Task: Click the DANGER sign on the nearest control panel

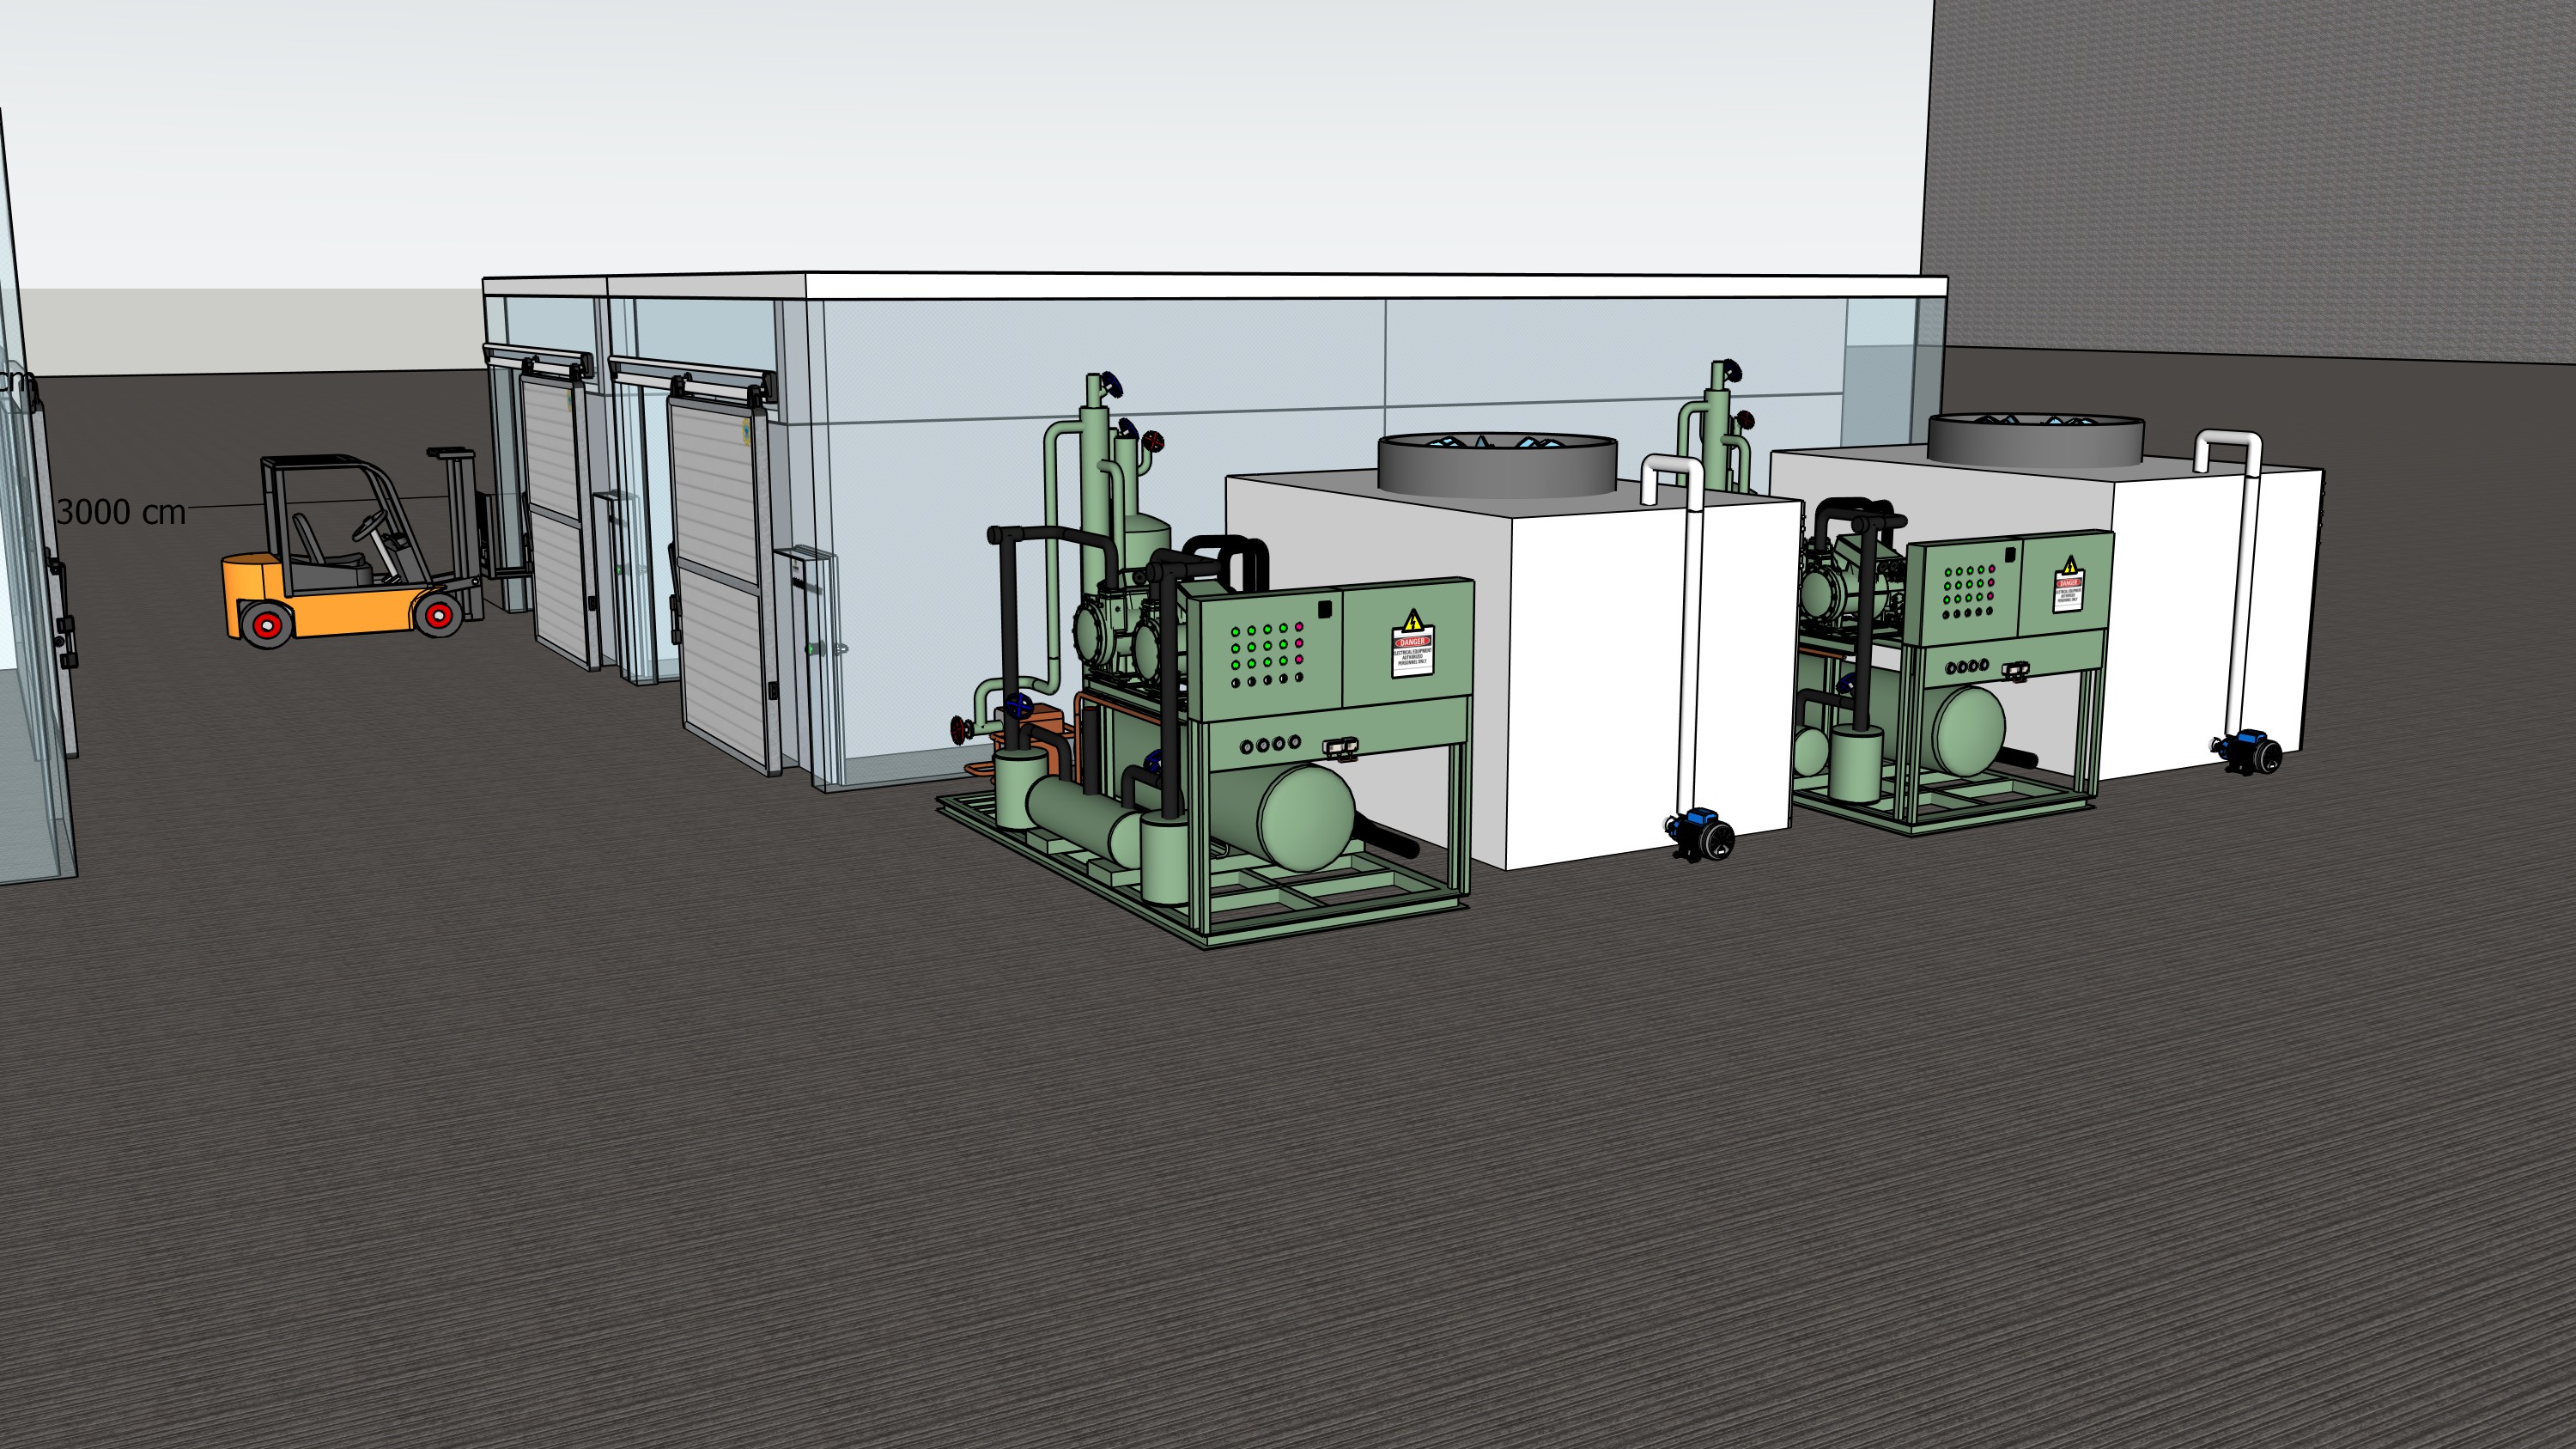Action: 1413,645
